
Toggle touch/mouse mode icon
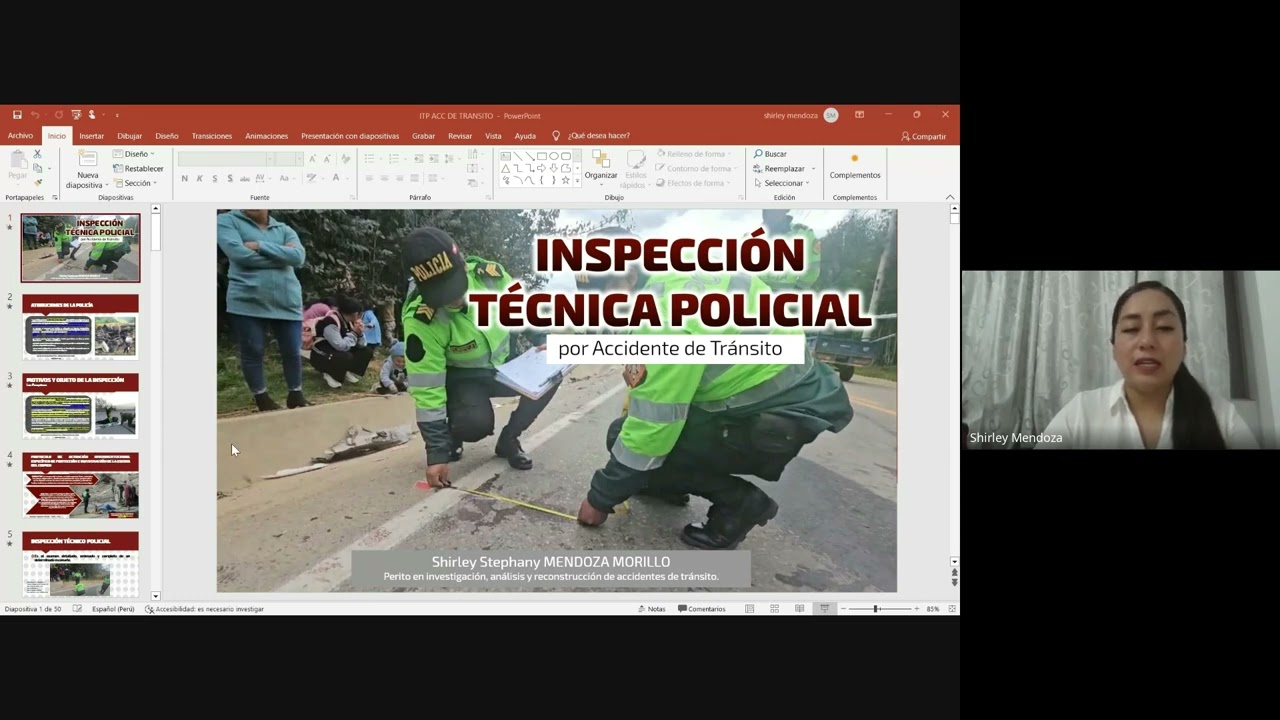pyautogui.click(x=92, y=115)
